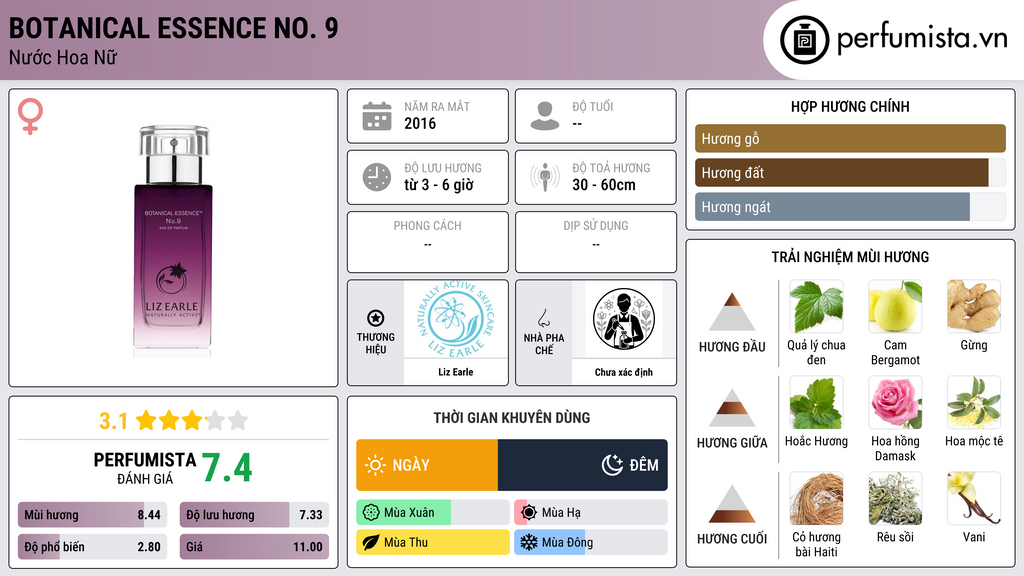Image resolution: width=1024 pixels, height=576 pixels.
Task: Click the Hương cuối pyramid icon
Action: [x=732, y=504]
